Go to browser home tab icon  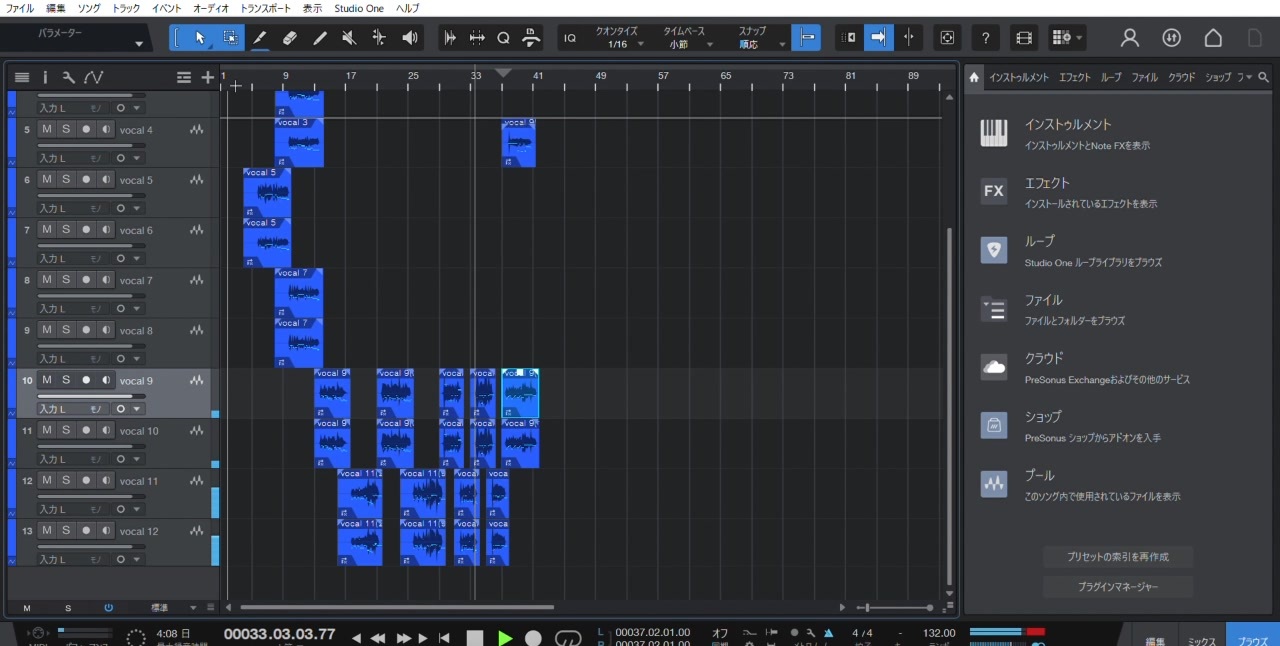(974, 77)
